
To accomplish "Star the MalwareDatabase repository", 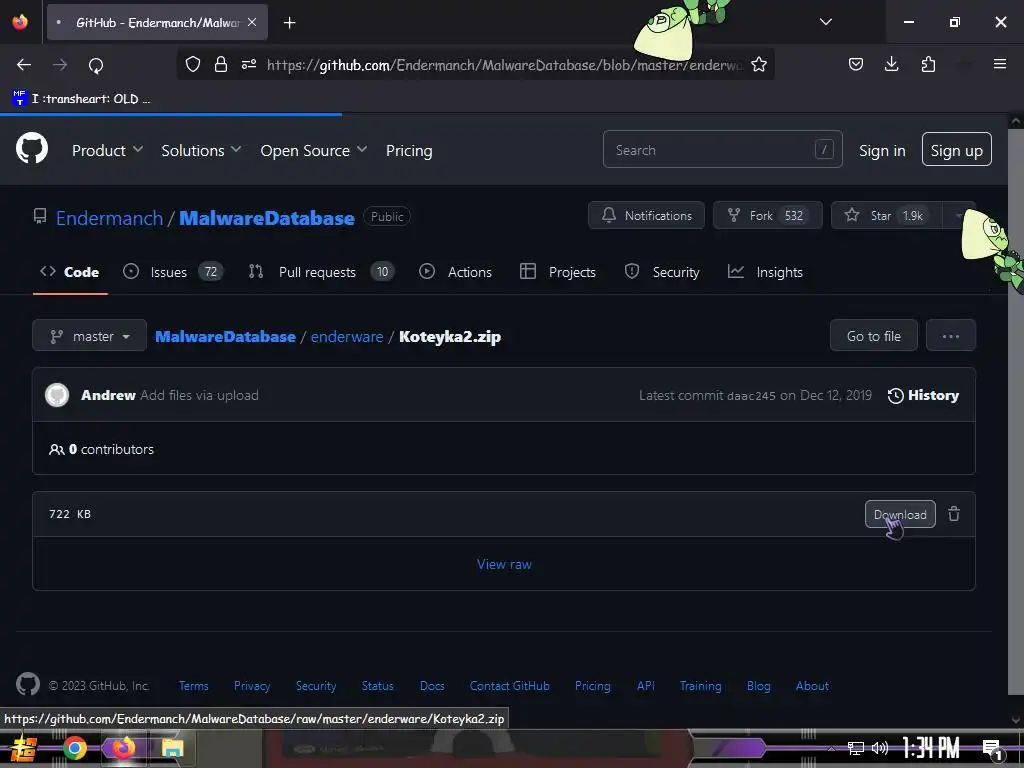I will coord(886,216).
